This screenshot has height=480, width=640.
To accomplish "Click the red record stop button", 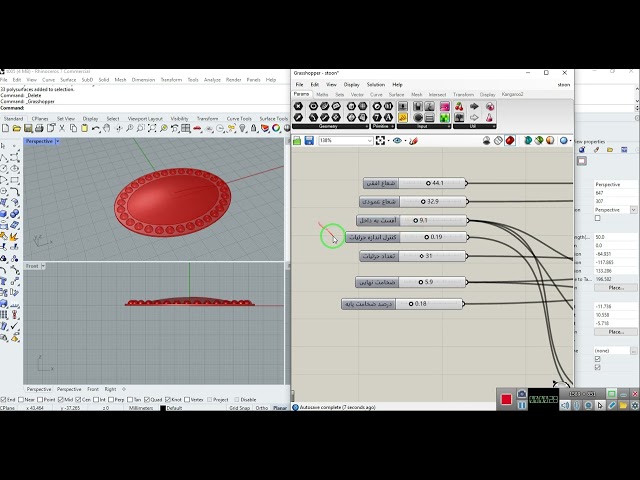I will [x=506, y=399].
